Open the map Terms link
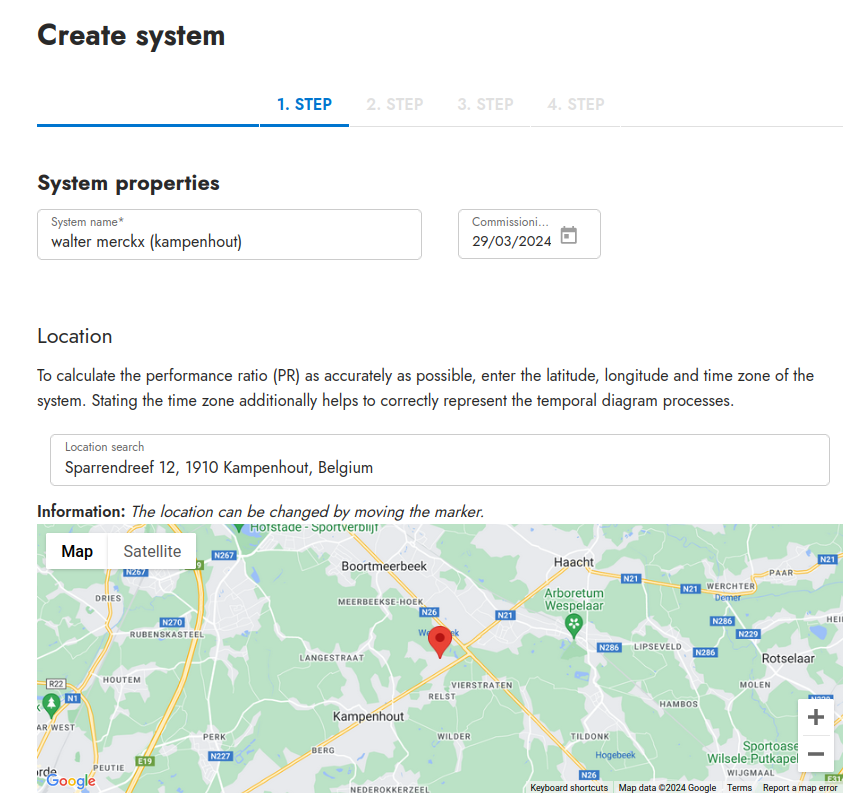The image size is (862, 802). pyautogui.click(x=739, y=788)
